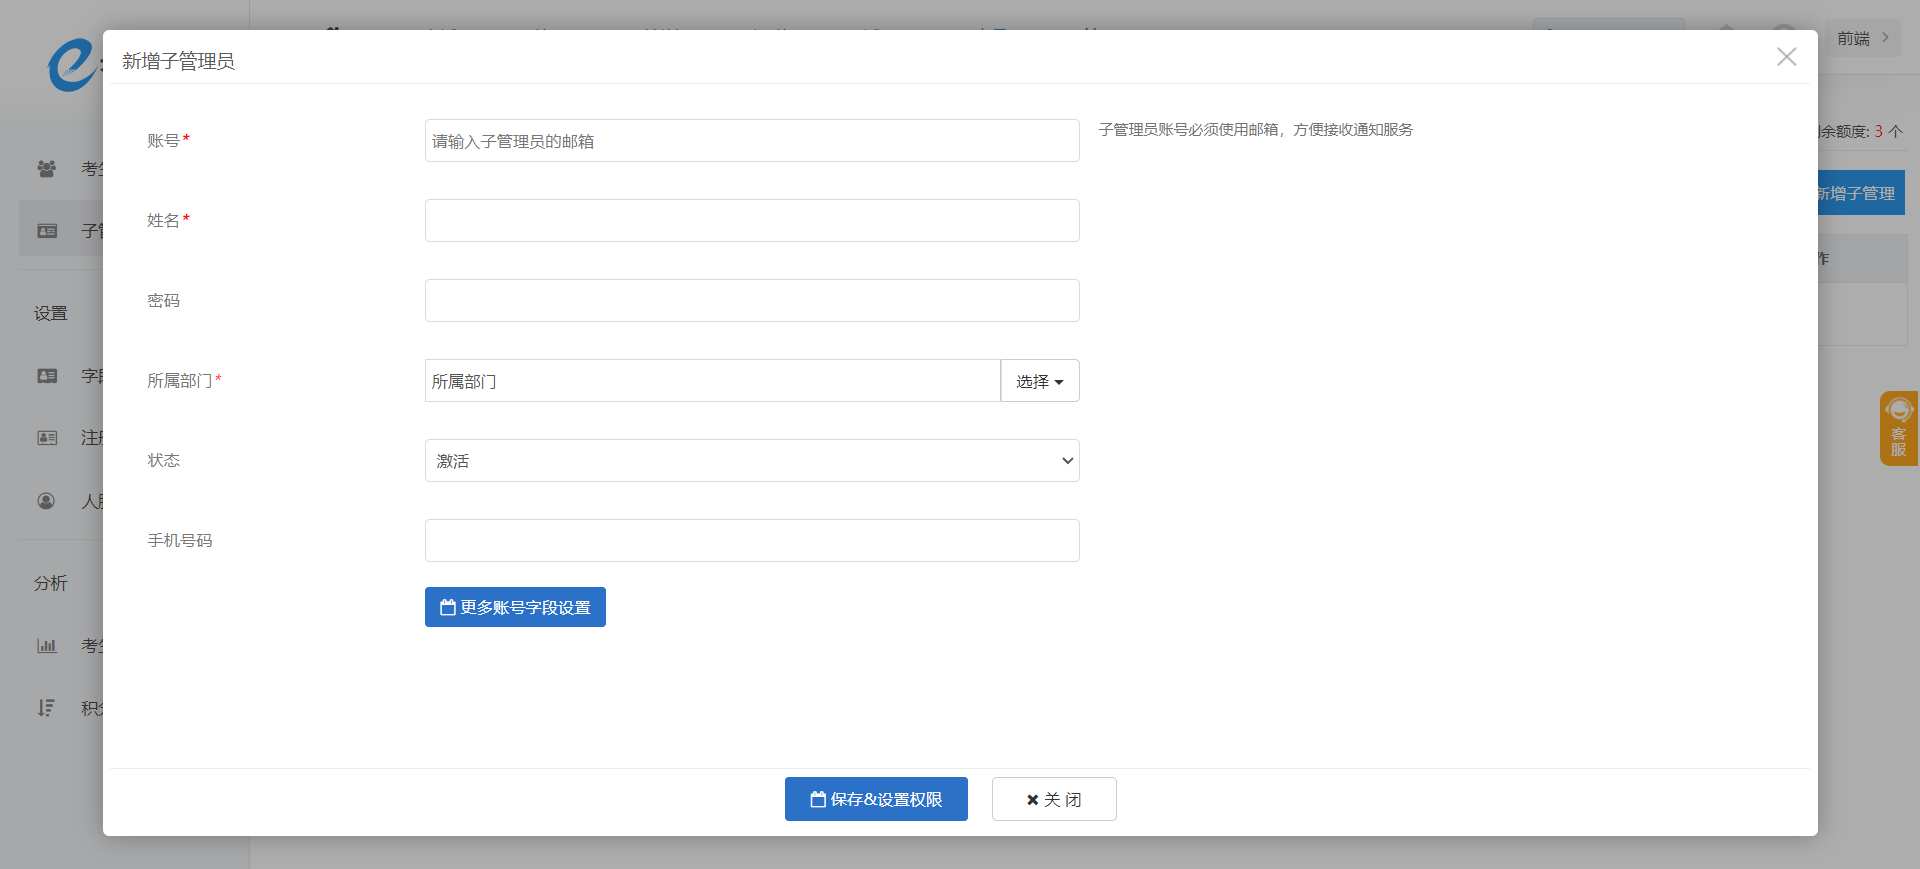Click the field settings card icon
This screenshot has height=869, width=1920.
click(47, 376)
